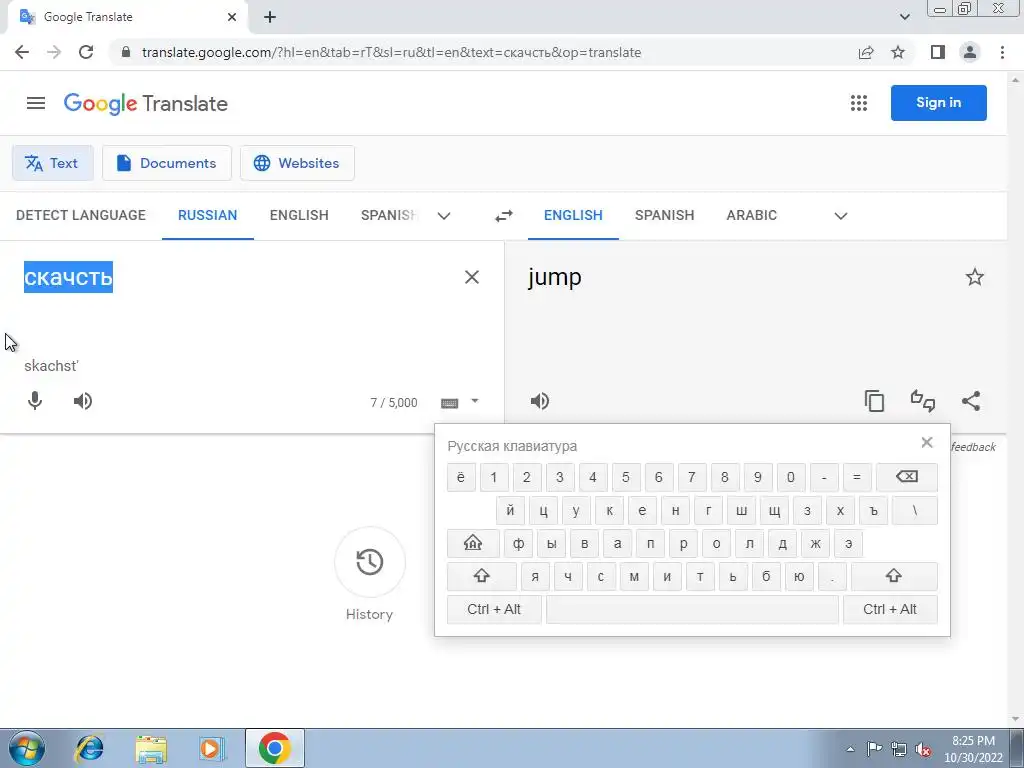The image size is (1024, 768).
Task: Share this page from address bar
Action: pos(866,52)
